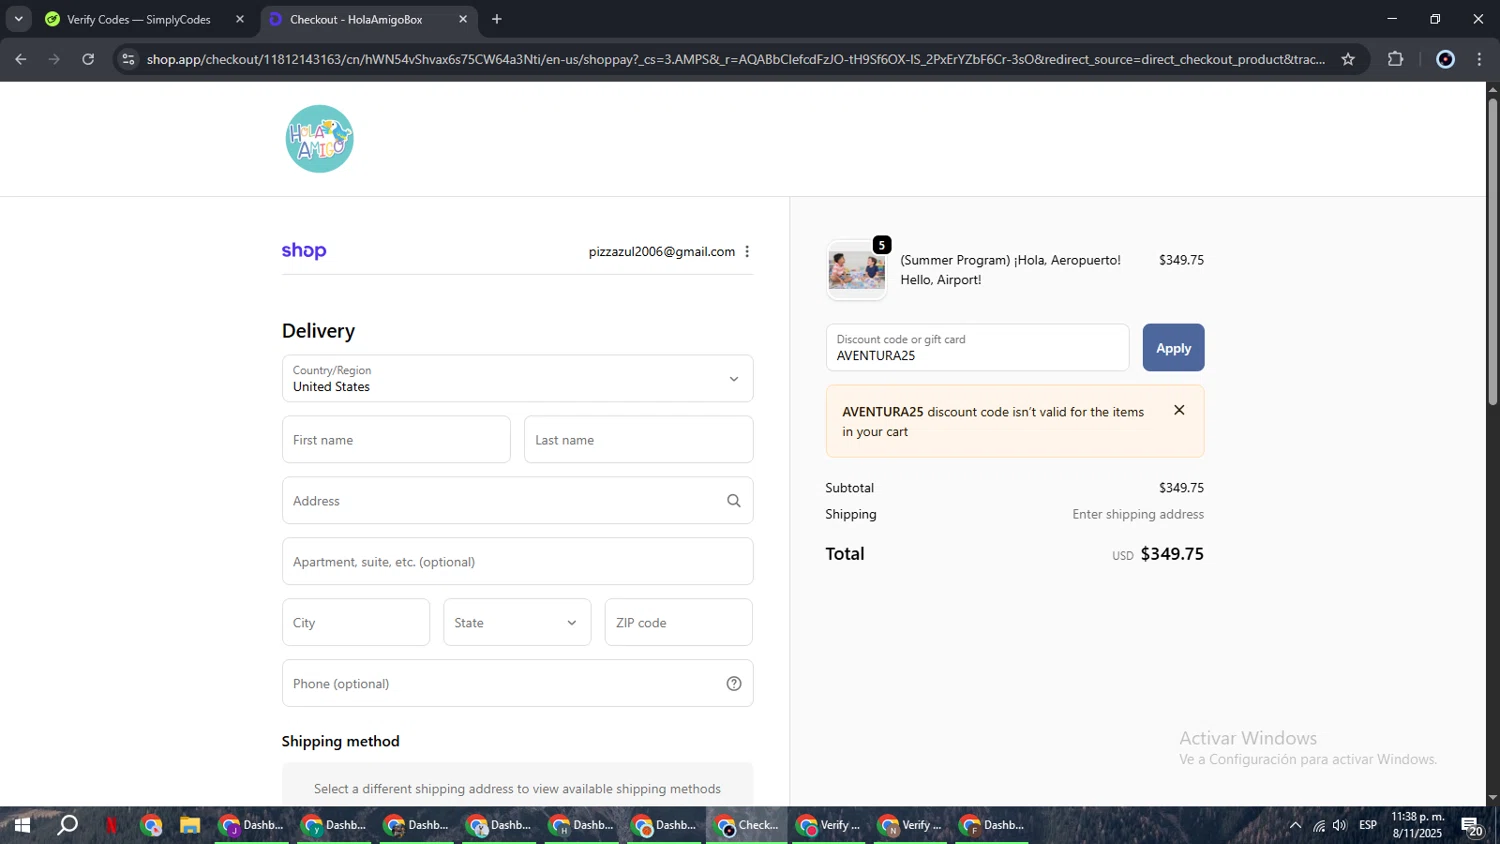Click the City field
Screen dimensions: 1500x844
pos(356,622)
